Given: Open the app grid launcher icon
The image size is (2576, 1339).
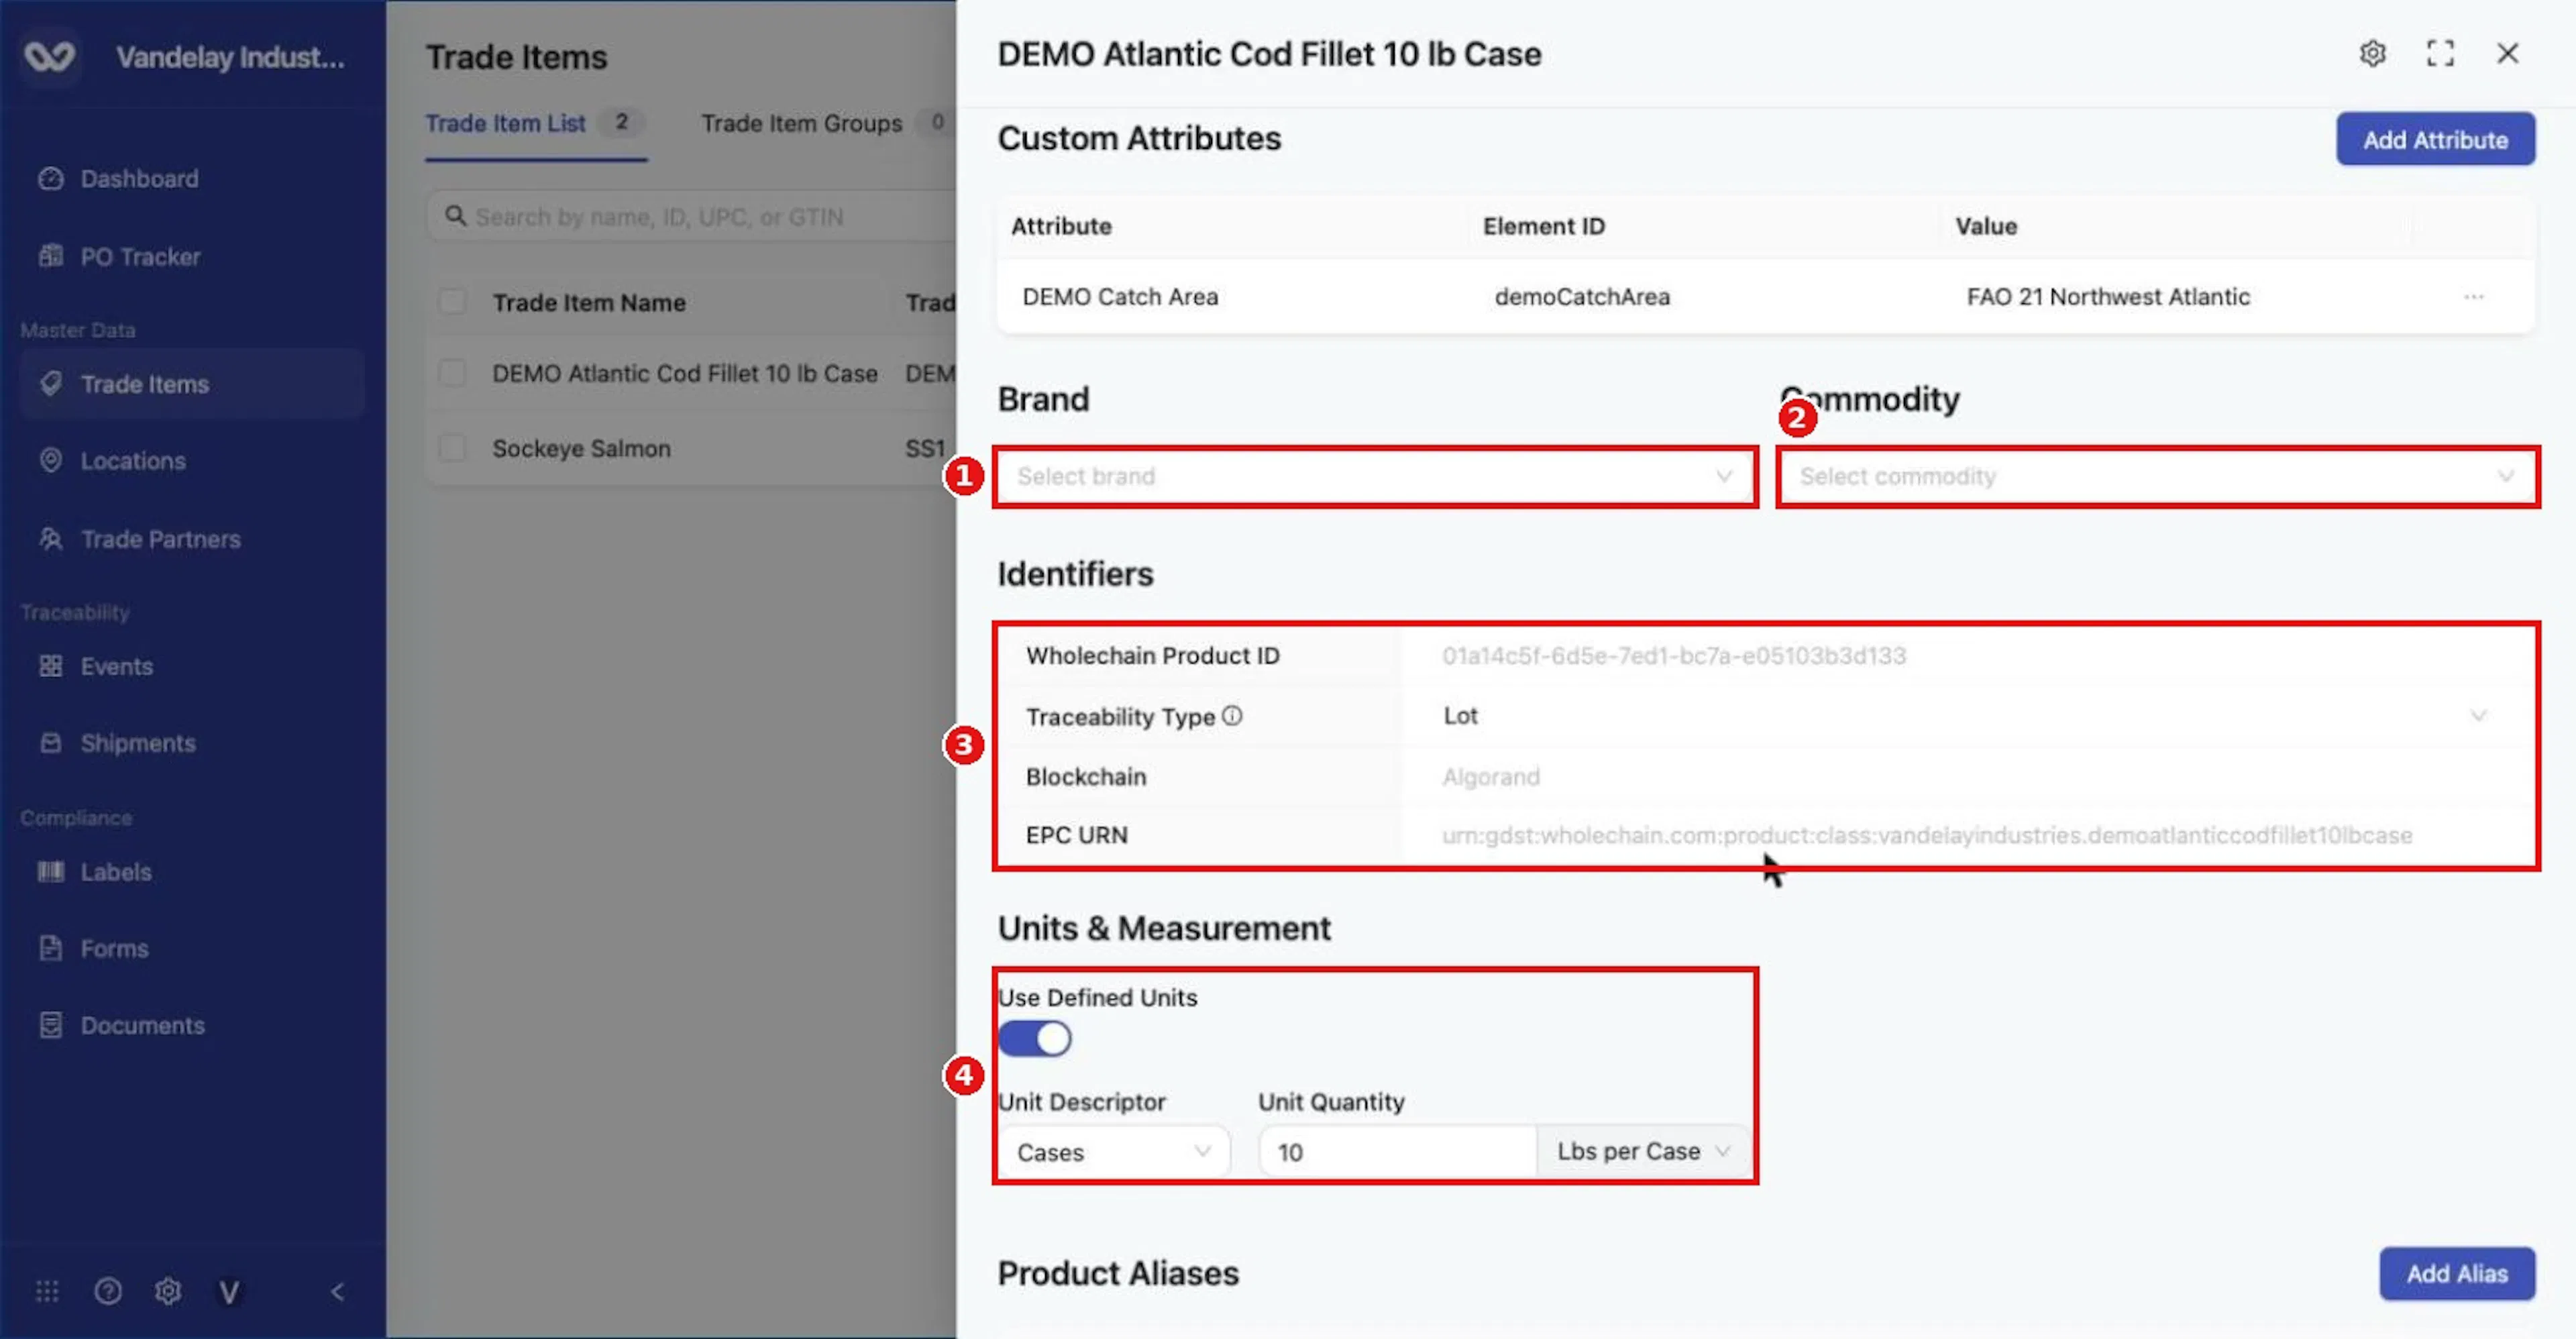Looking at the screenshot, I should click(47, 1291).
